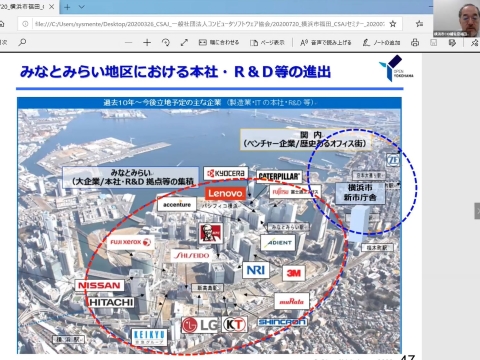Pin the PDF toolbar
The image size is (480, 360).
(x=474, y=43)
